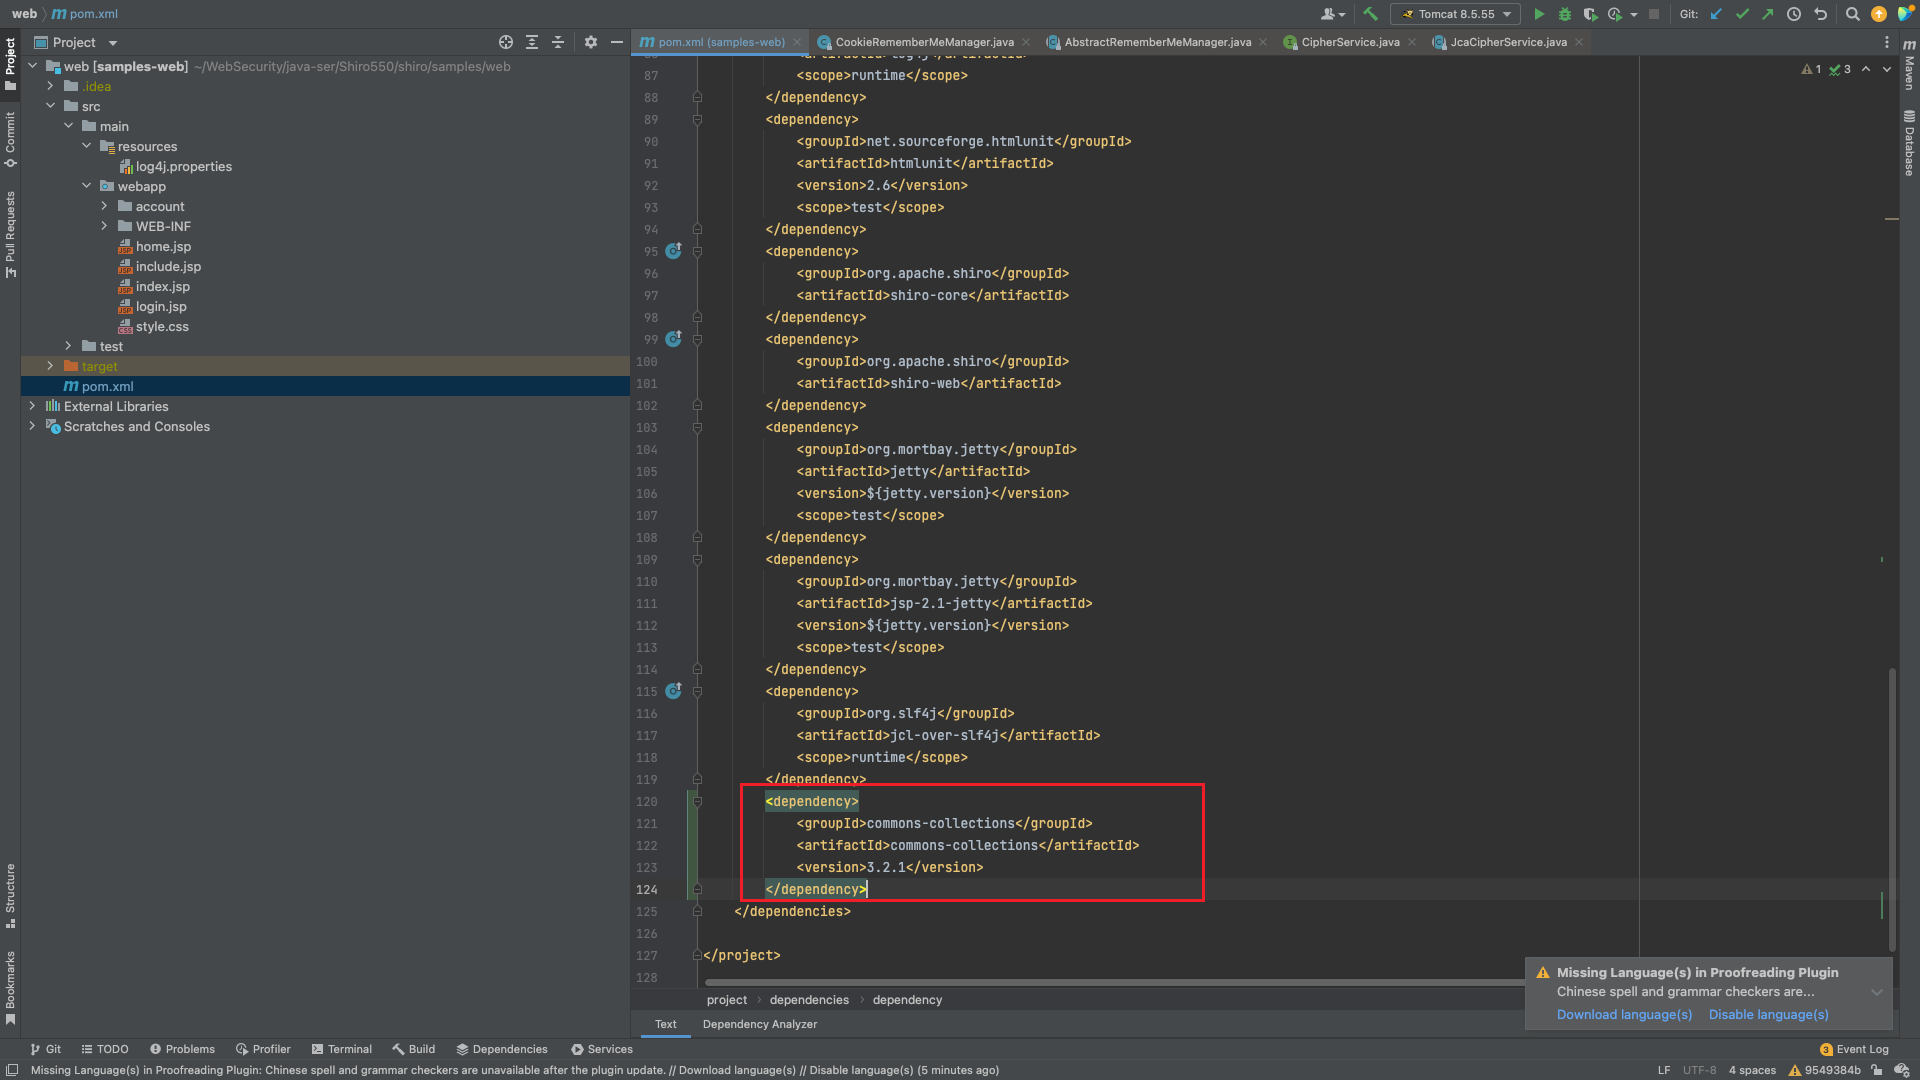The image size is (1920, 1080).
Task: Run the Tomcat configuration with the green play button
Action: [1539, 14]
